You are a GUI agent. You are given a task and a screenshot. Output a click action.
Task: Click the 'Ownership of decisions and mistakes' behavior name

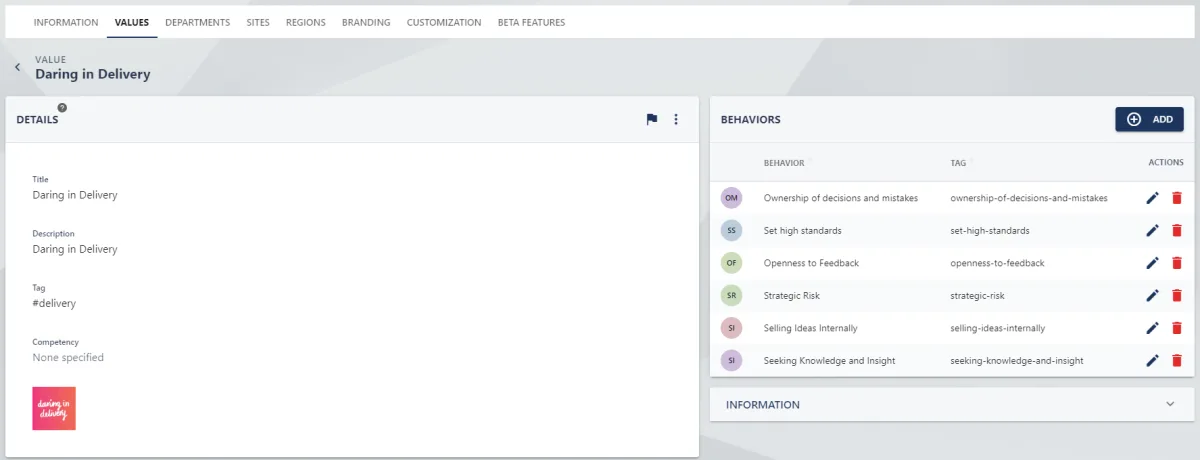click(840, 198)
